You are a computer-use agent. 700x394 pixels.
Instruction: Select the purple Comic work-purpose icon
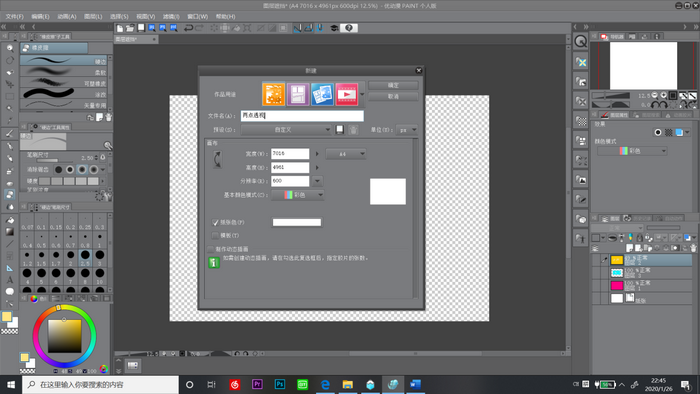coord(298,94)
